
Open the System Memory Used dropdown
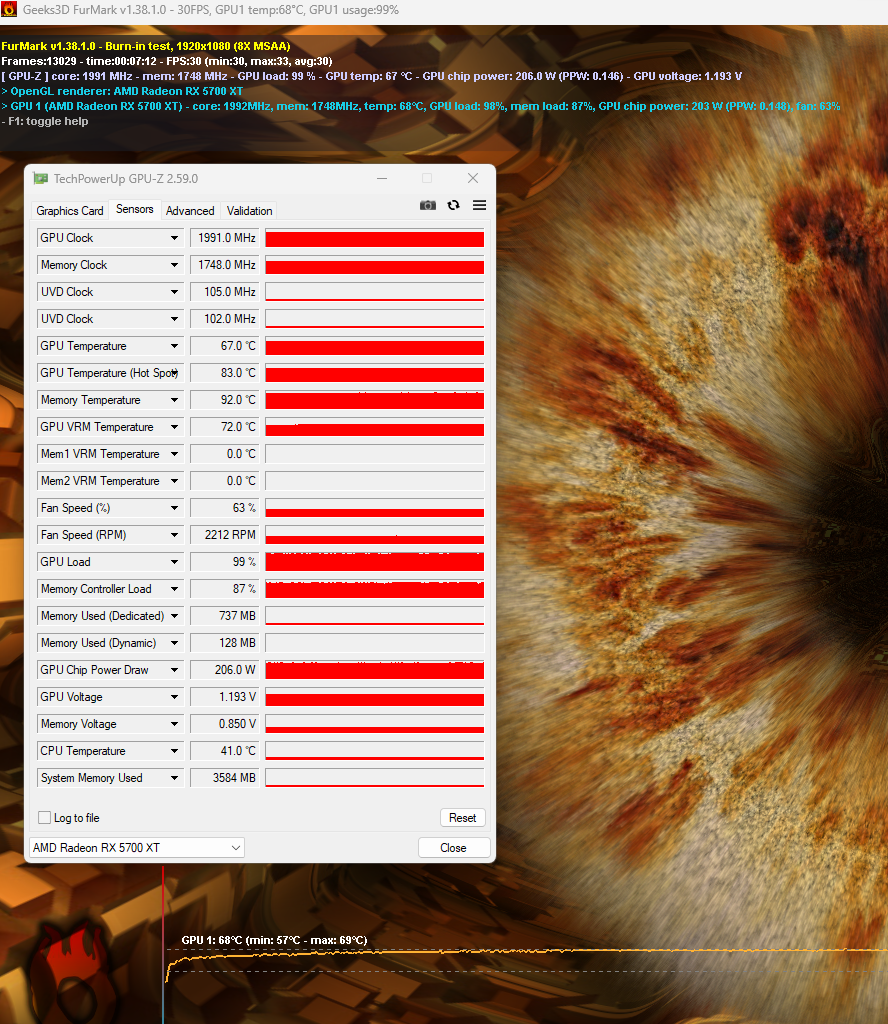point(174,778)
